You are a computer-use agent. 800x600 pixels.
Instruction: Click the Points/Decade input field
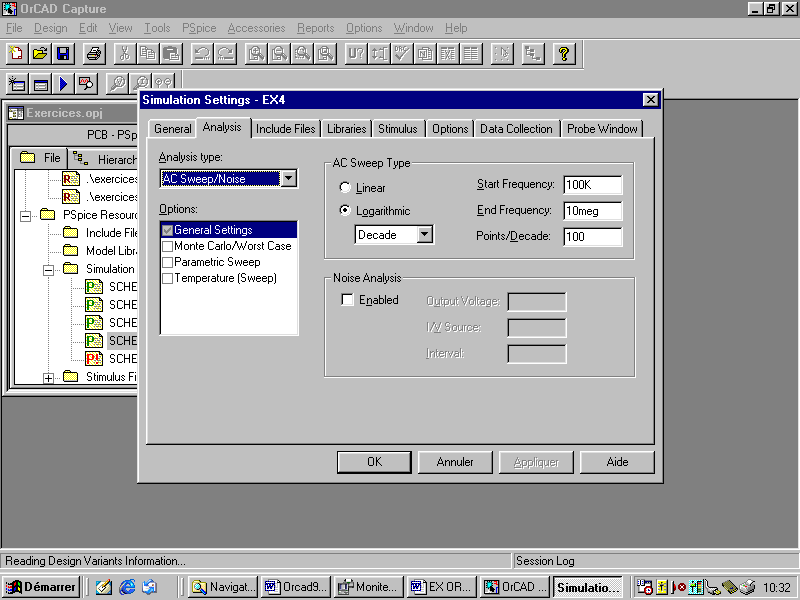pos(593,237)
